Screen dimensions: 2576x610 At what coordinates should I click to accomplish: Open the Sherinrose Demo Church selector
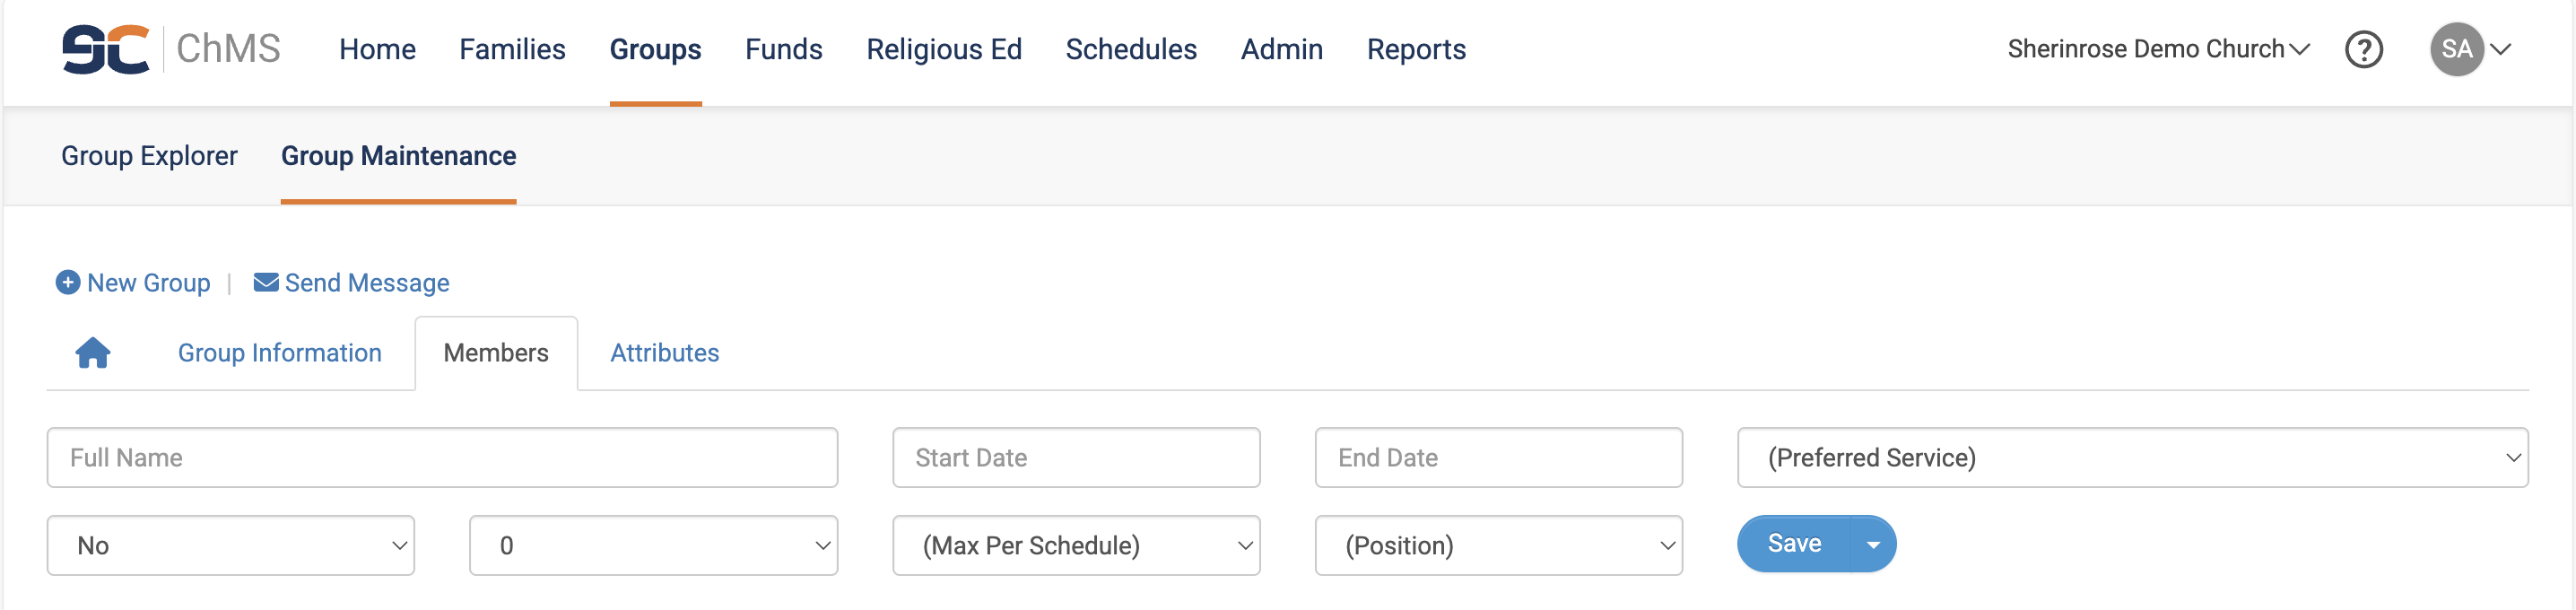(x=2158, y=49)
